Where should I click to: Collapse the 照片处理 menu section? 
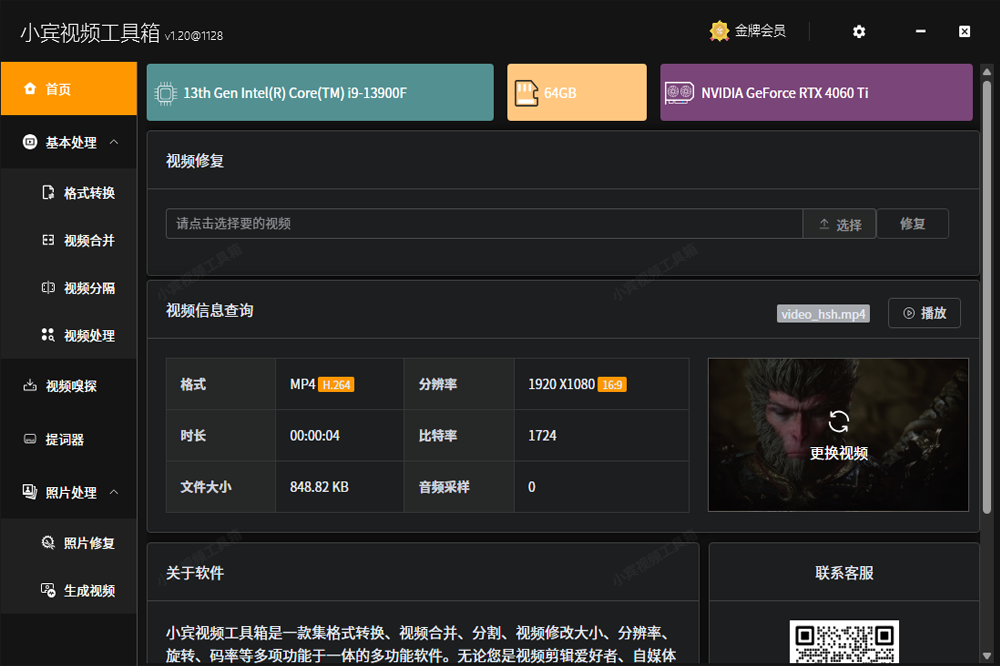pyautogui.click(x=114, y=492)
